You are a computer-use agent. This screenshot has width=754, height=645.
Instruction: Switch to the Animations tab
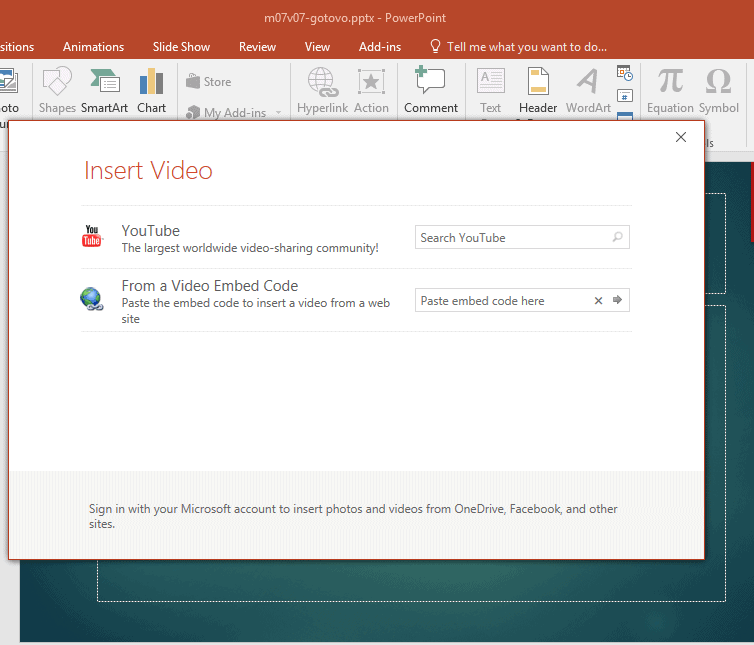point(93,47)
